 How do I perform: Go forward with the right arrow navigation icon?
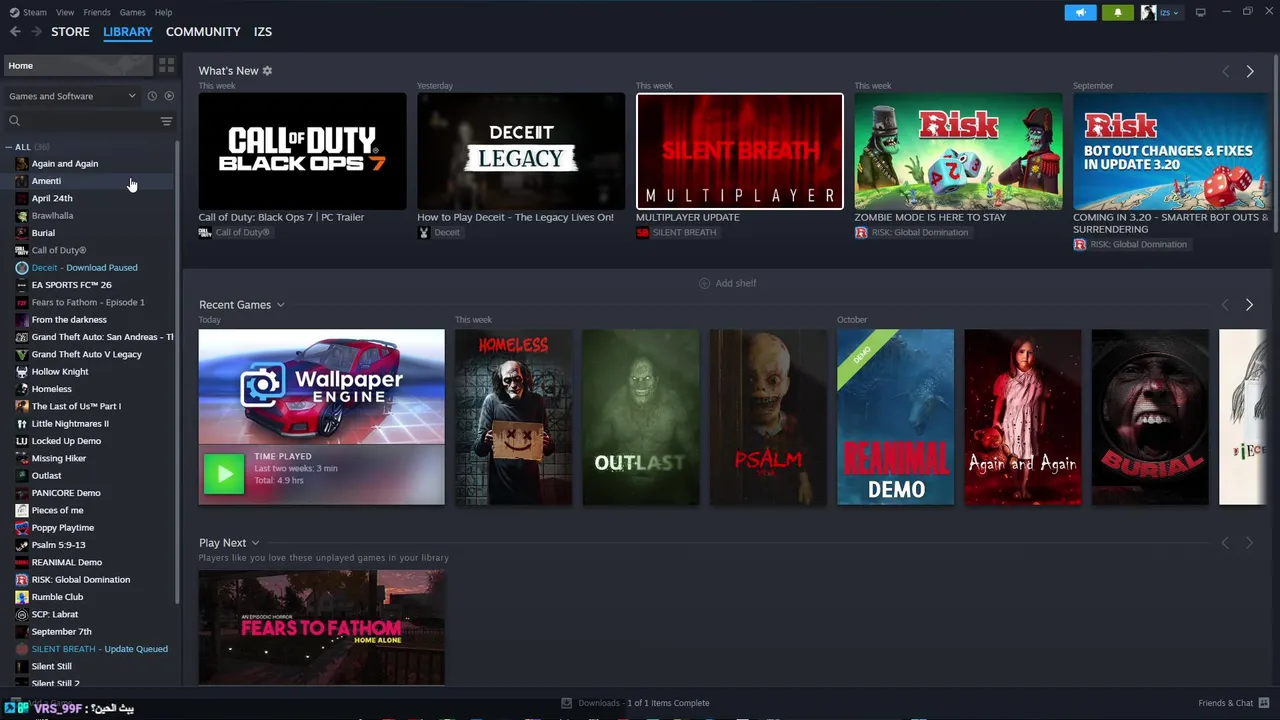pos(37,32)
